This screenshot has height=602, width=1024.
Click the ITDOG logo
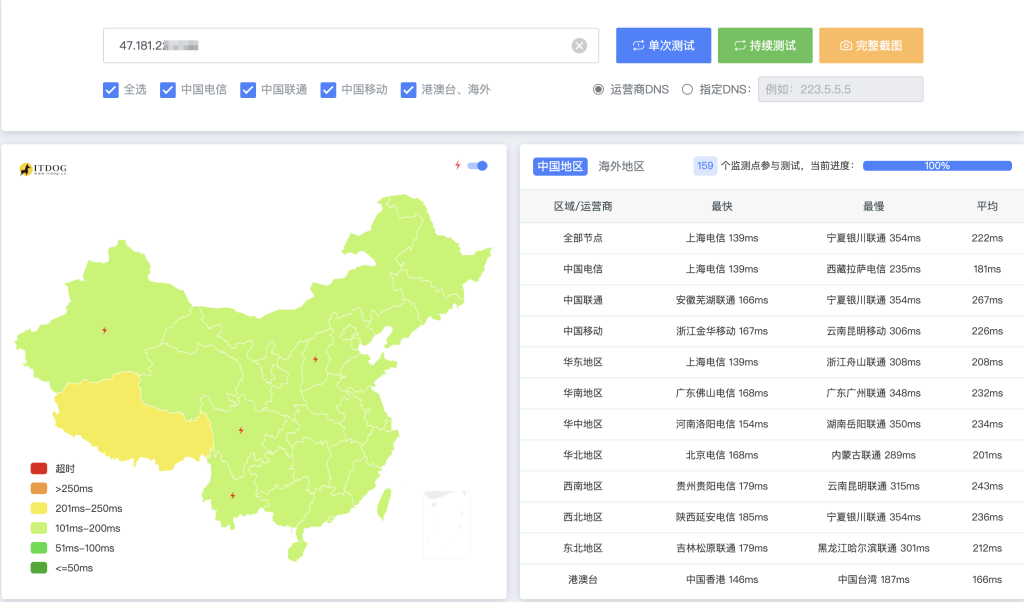tap(43, 170)
